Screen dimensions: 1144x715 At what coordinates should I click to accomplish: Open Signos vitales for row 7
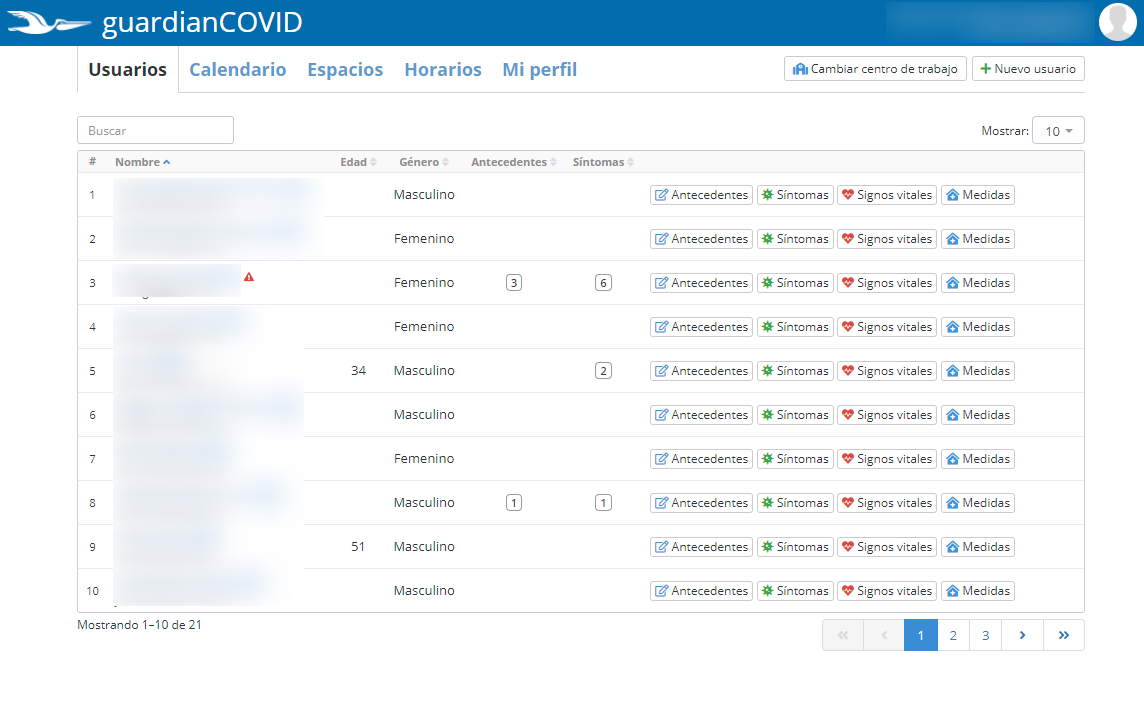887,459
